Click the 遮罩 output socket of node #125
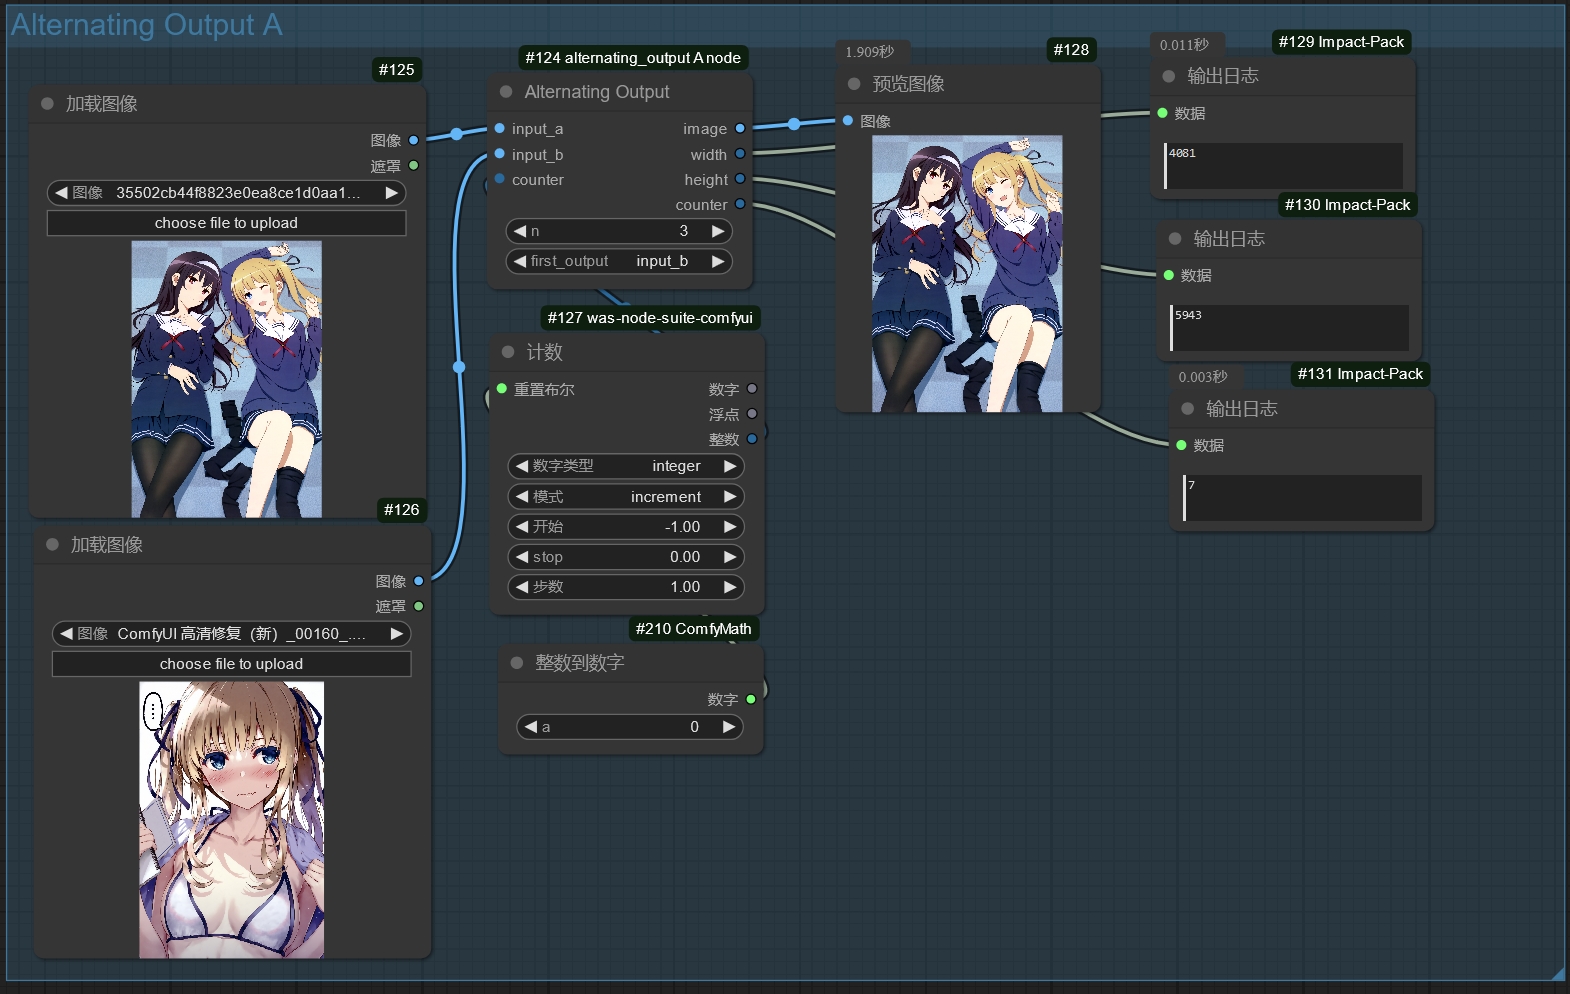 click(x=414, y=166)
